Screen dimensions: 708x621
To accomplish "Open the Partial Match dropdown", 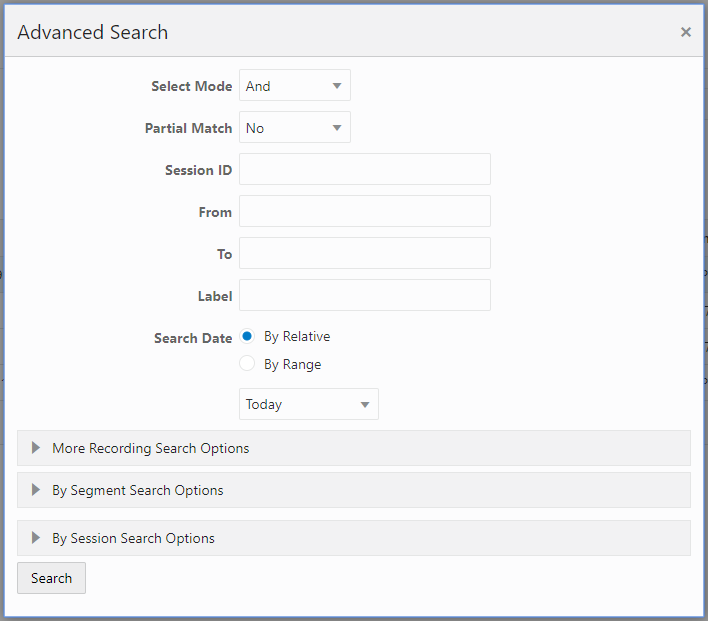I will [x=294, y=128].
